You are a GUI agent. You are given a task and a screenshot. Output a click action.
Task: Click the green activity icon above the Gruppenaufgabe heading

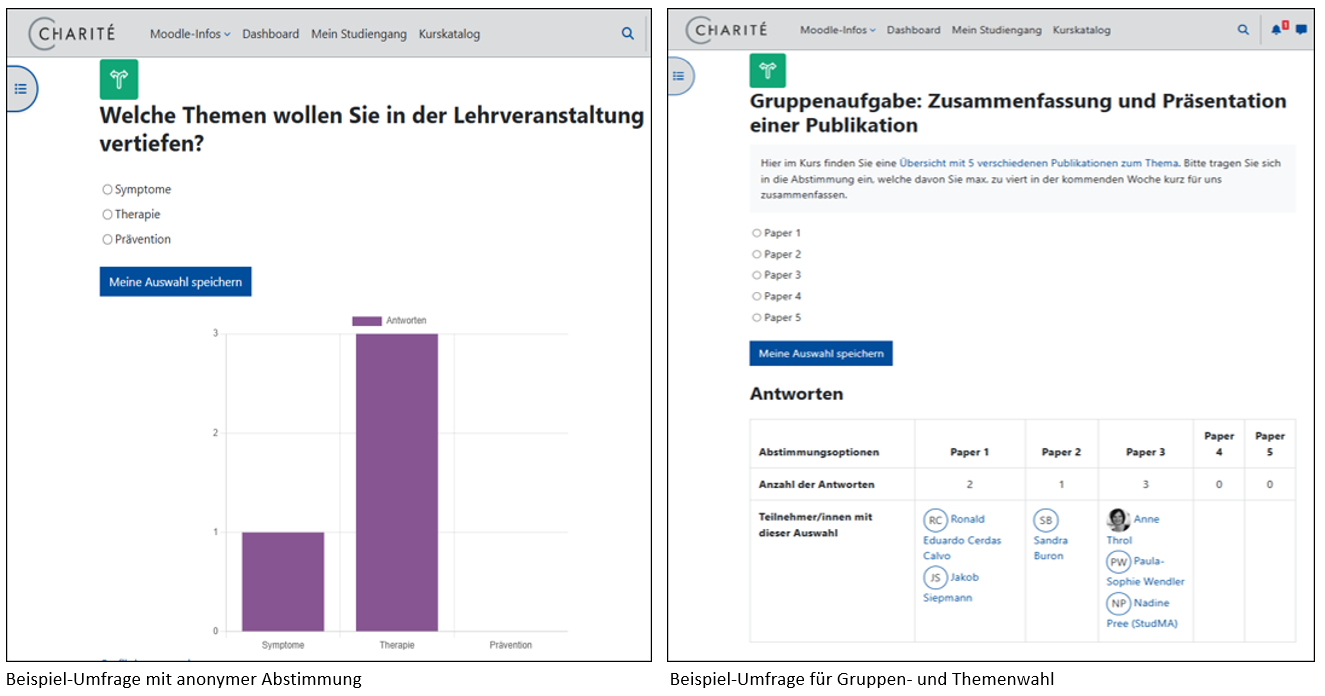pyautogui.click(x=768, y=71)
